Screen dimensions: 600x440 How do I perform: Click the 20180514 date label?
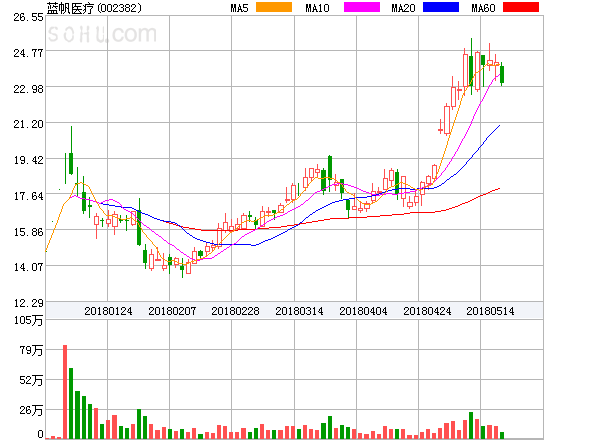click(x=490, y=311)
